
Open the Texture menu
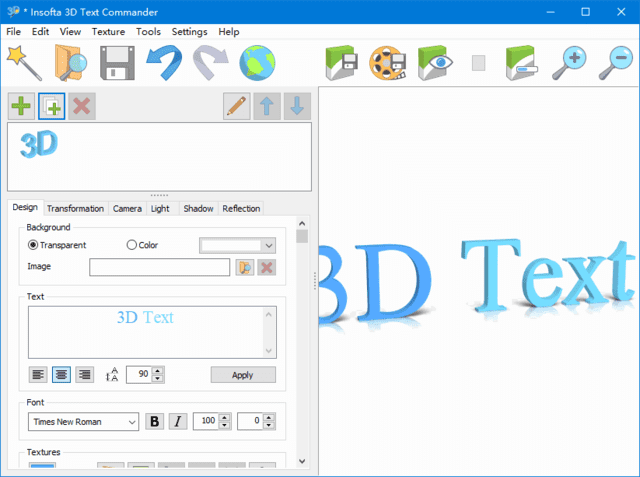[108, 31]
